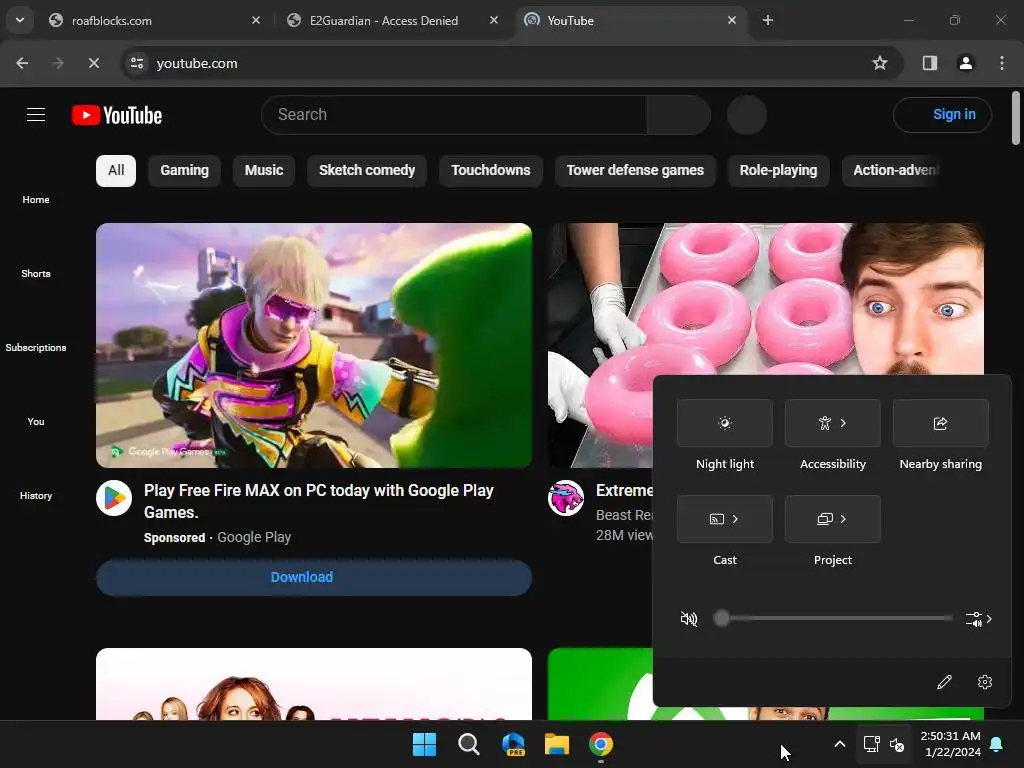
Task: Close the E2Guardian Access Denied tab
Action: click(x=494, y=20)
